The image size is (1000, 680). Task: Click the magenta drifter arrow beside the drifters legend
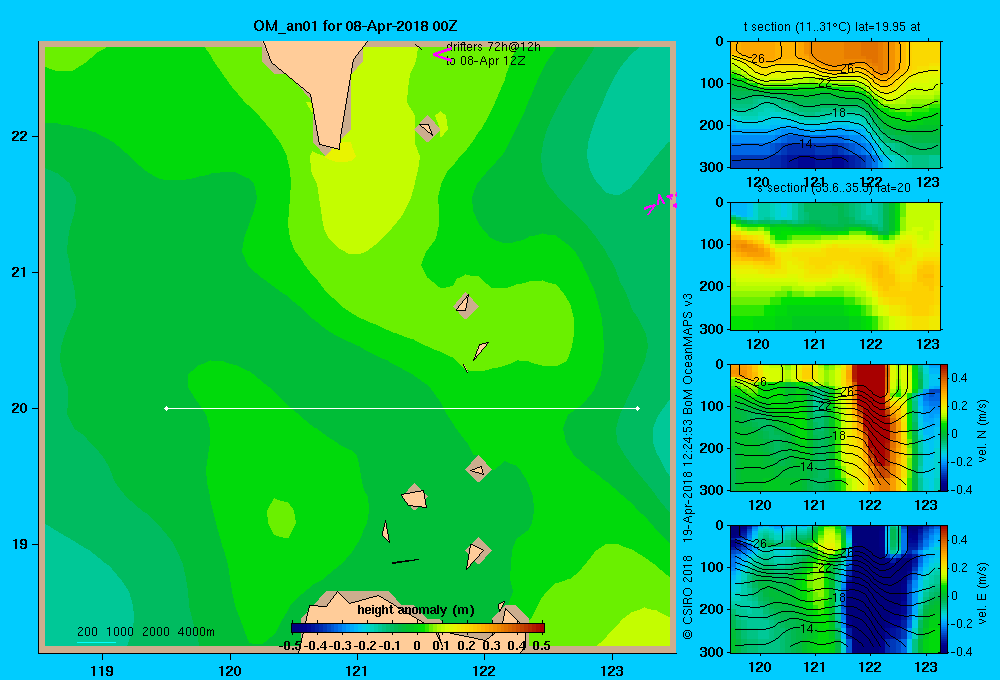coord(443,55)
